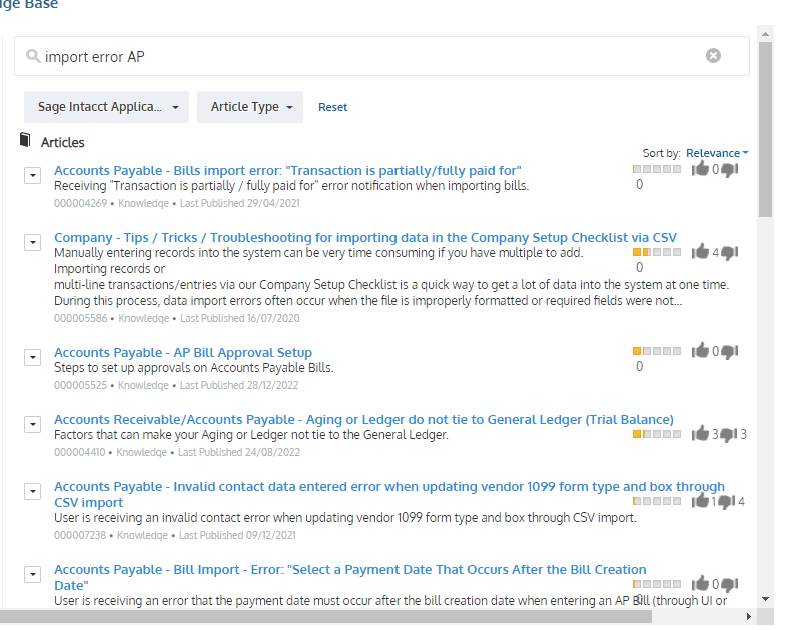Click the Articles book icon

(x=25, y=140)
